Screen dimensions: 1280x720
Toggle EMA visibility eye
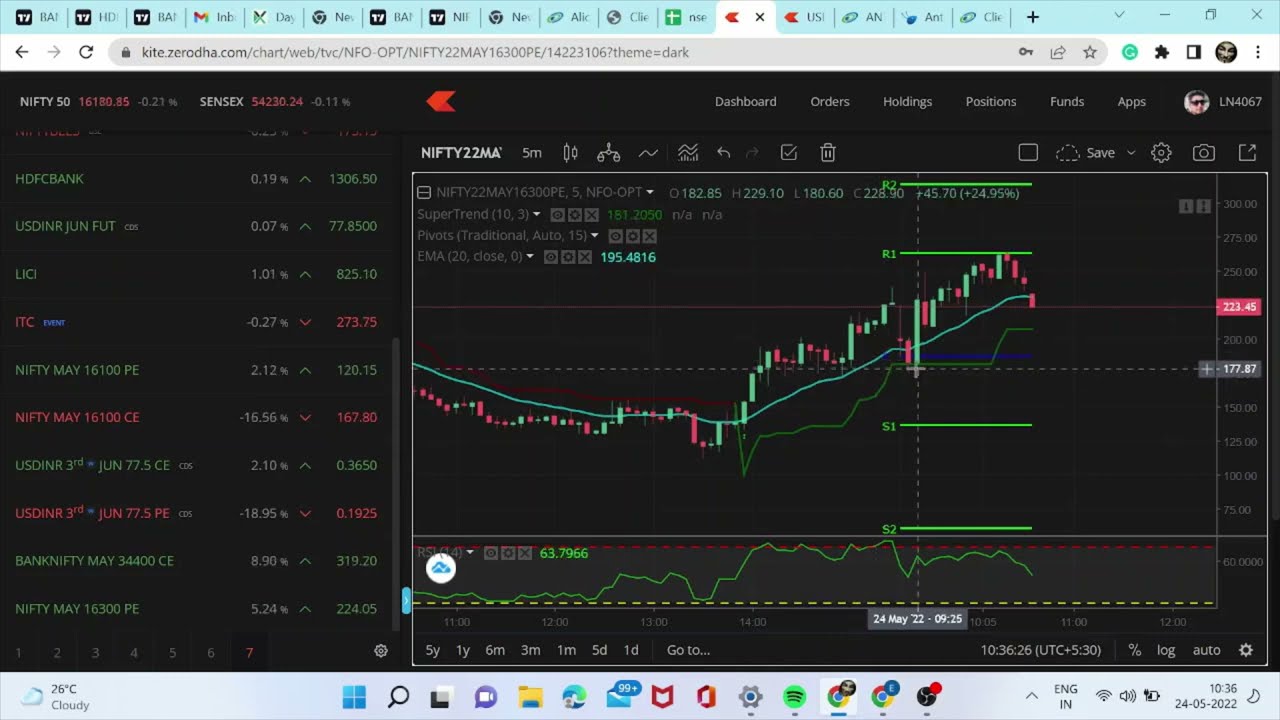tap(551, 257)
